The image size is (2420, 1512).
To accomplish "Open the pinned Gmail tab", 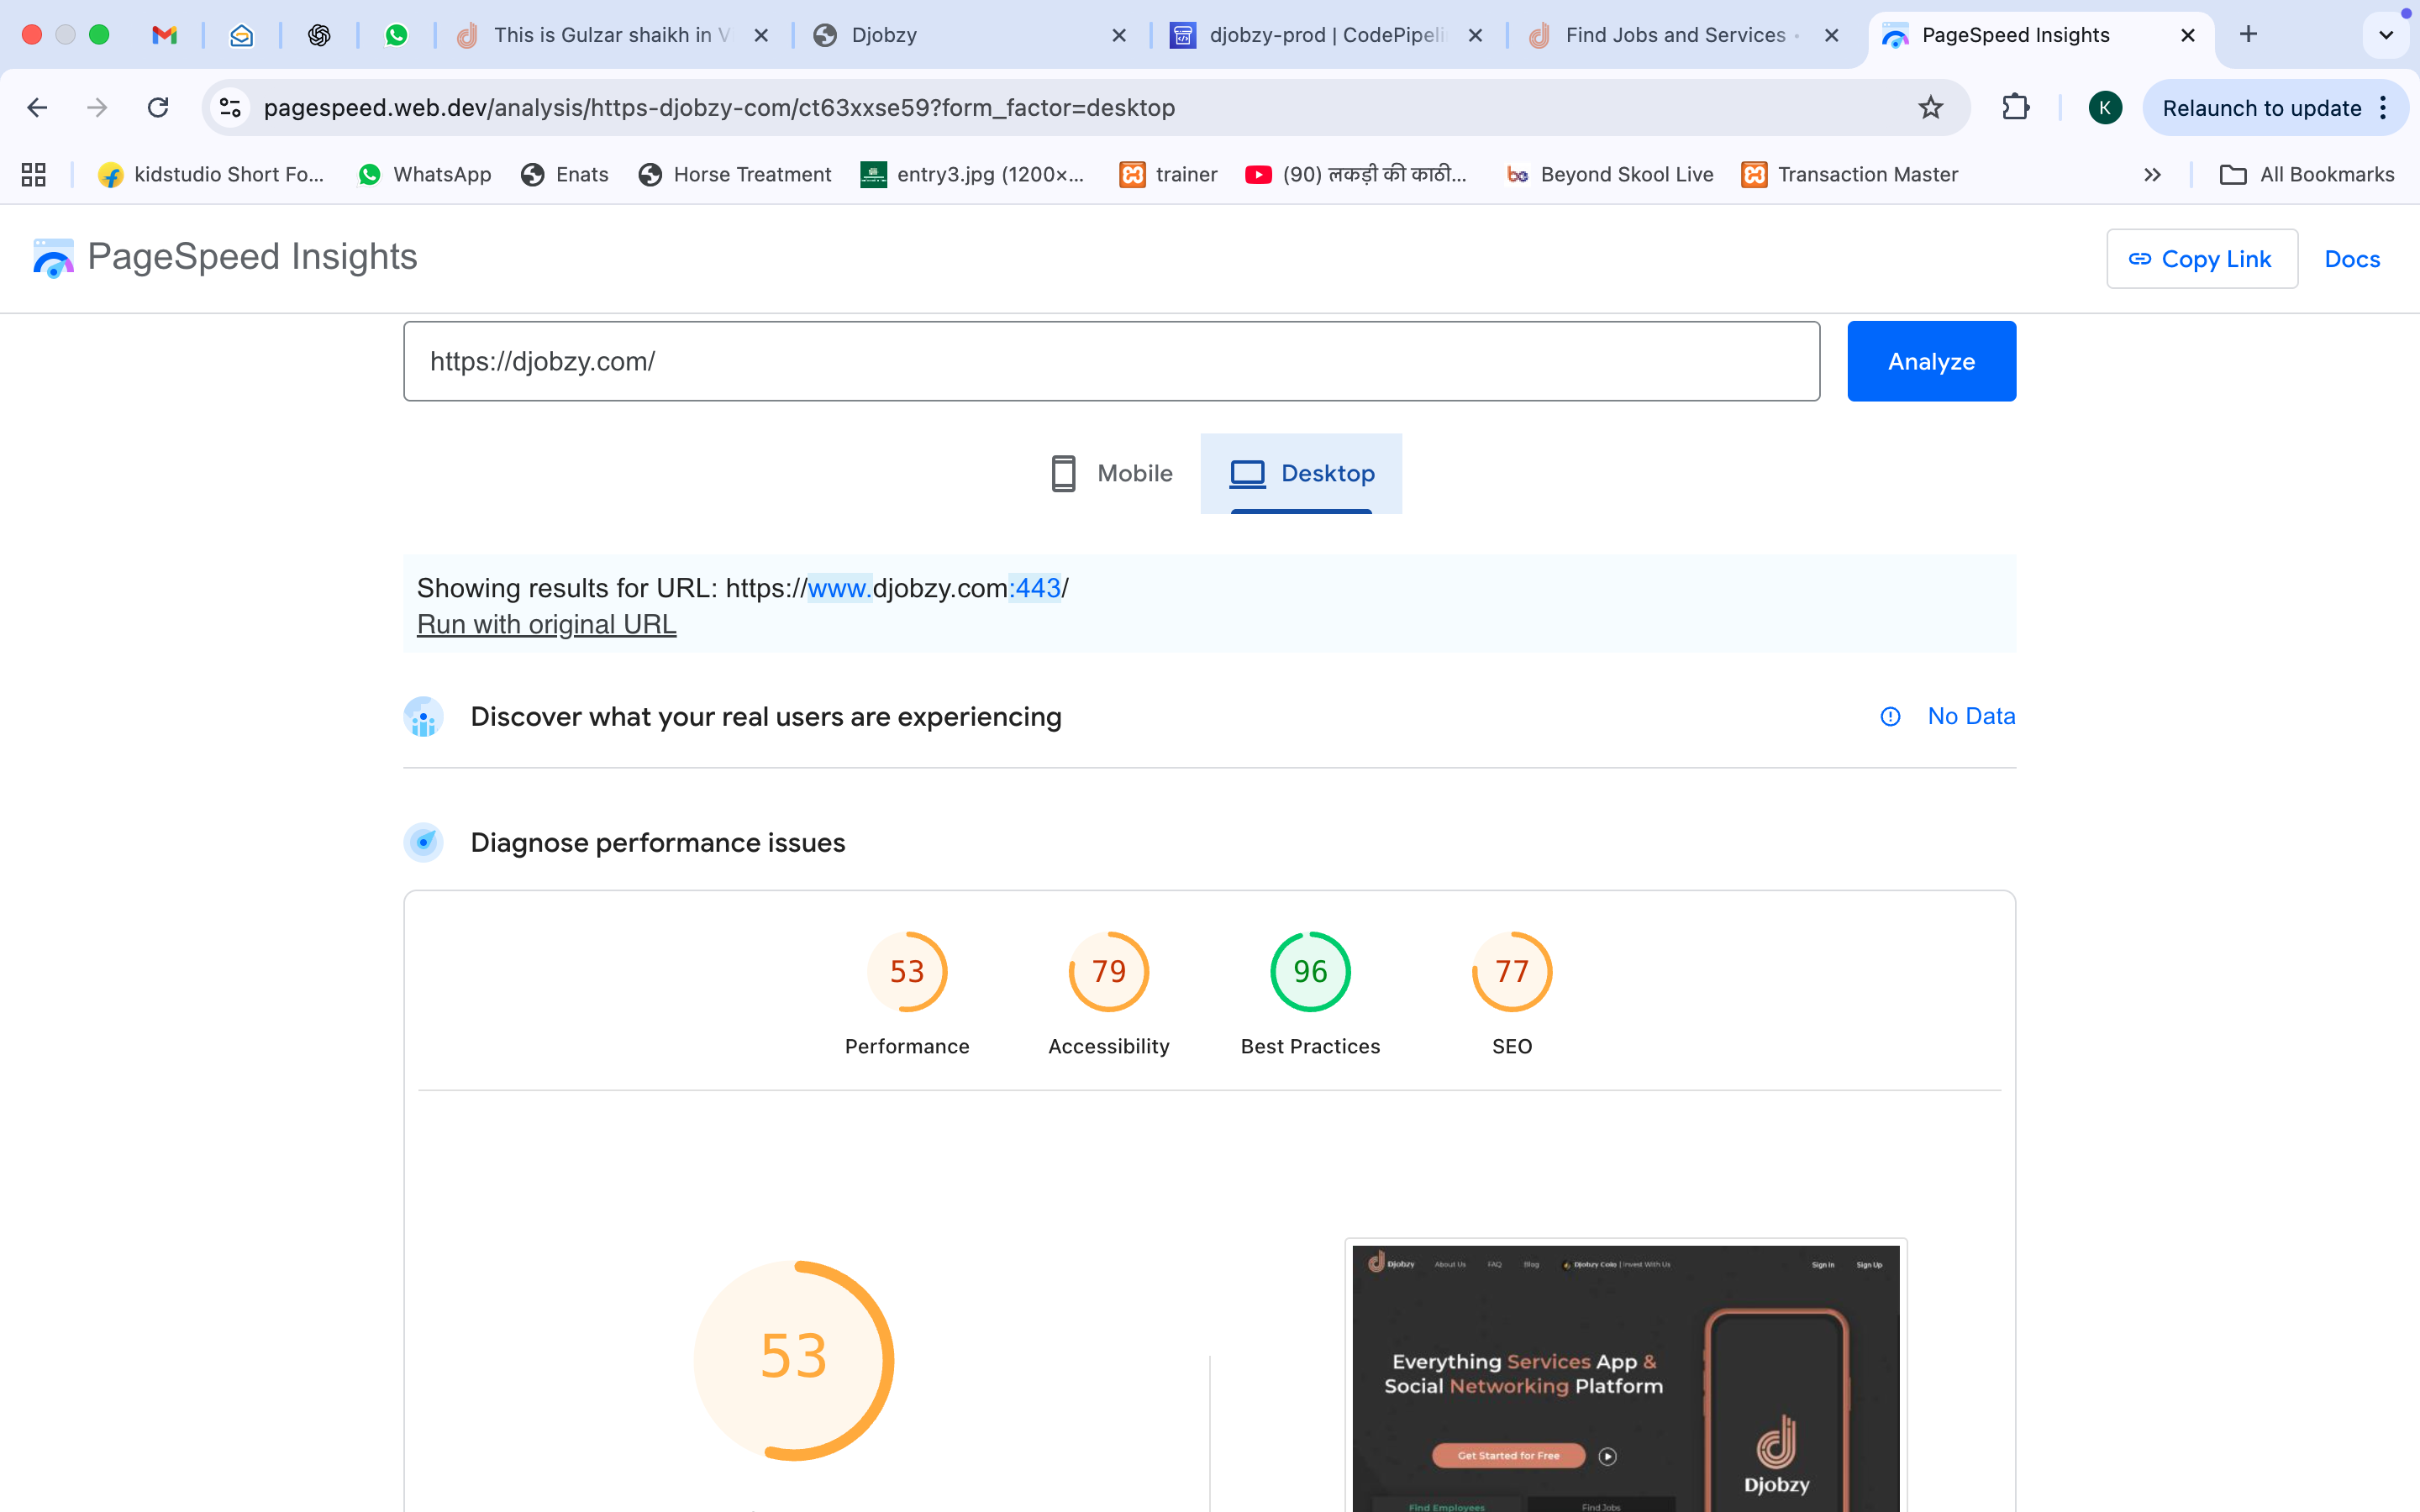I will pyautogui.click(x=165, y=35).
